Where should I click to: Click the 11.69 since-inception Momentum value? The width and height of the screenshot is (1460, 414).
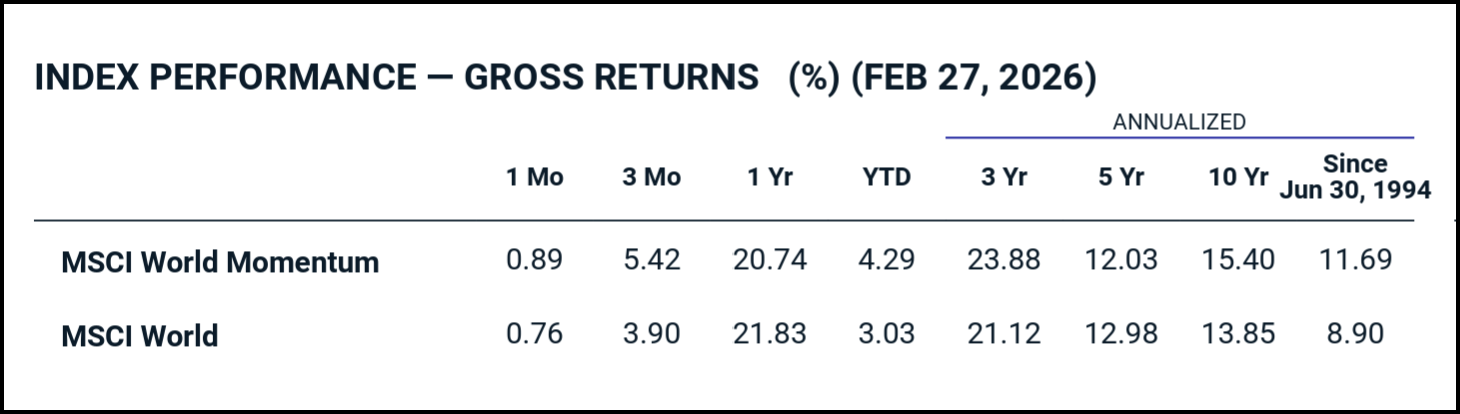pyautogui.click(x=1355, y=260)
